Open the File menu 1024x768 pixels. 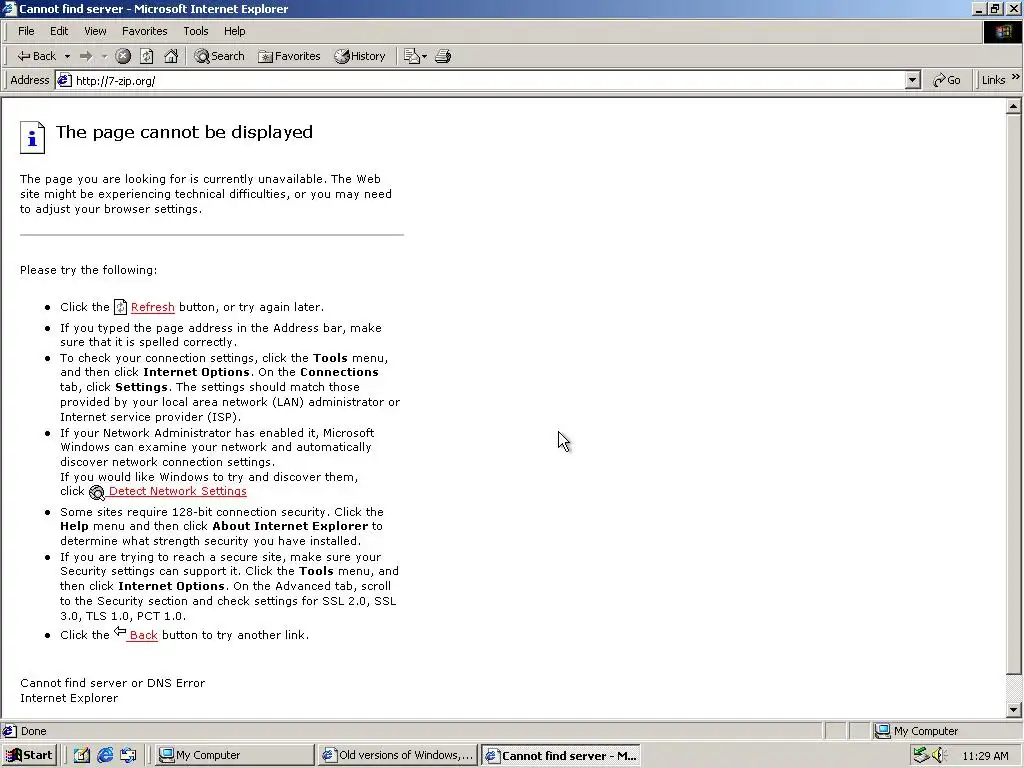26,31
